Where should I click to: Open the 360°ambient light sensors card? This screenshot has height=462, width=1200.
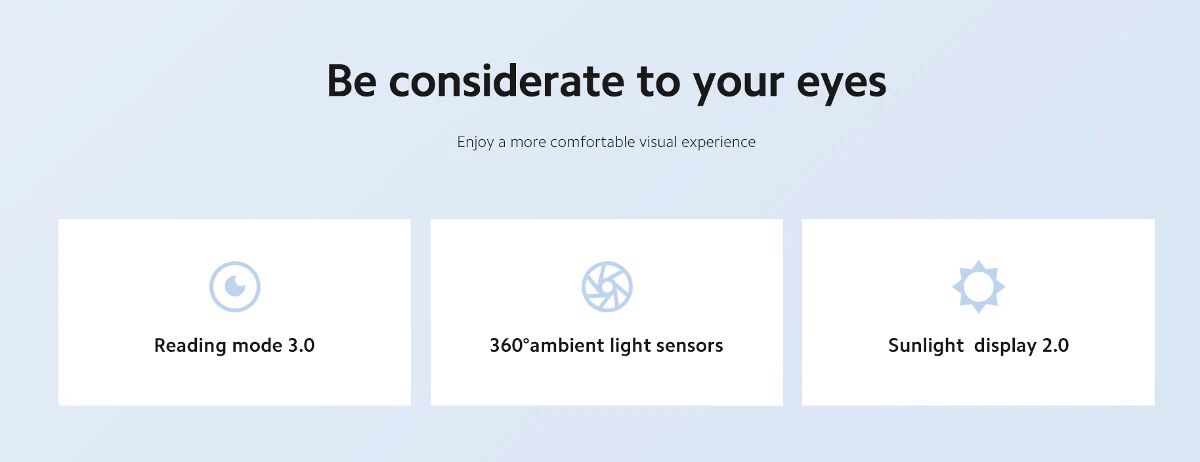click(607, 312)
